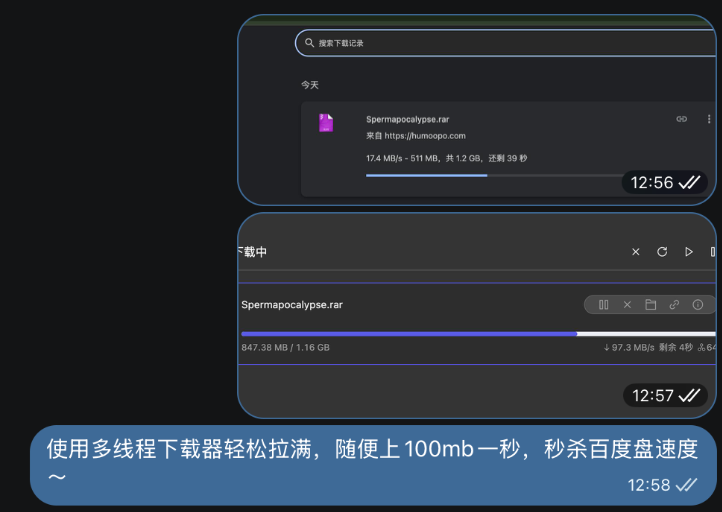Open three-dot menu of browser download item
The height and width of the screenshot is (512, 722).
click(x=709, y=119)
